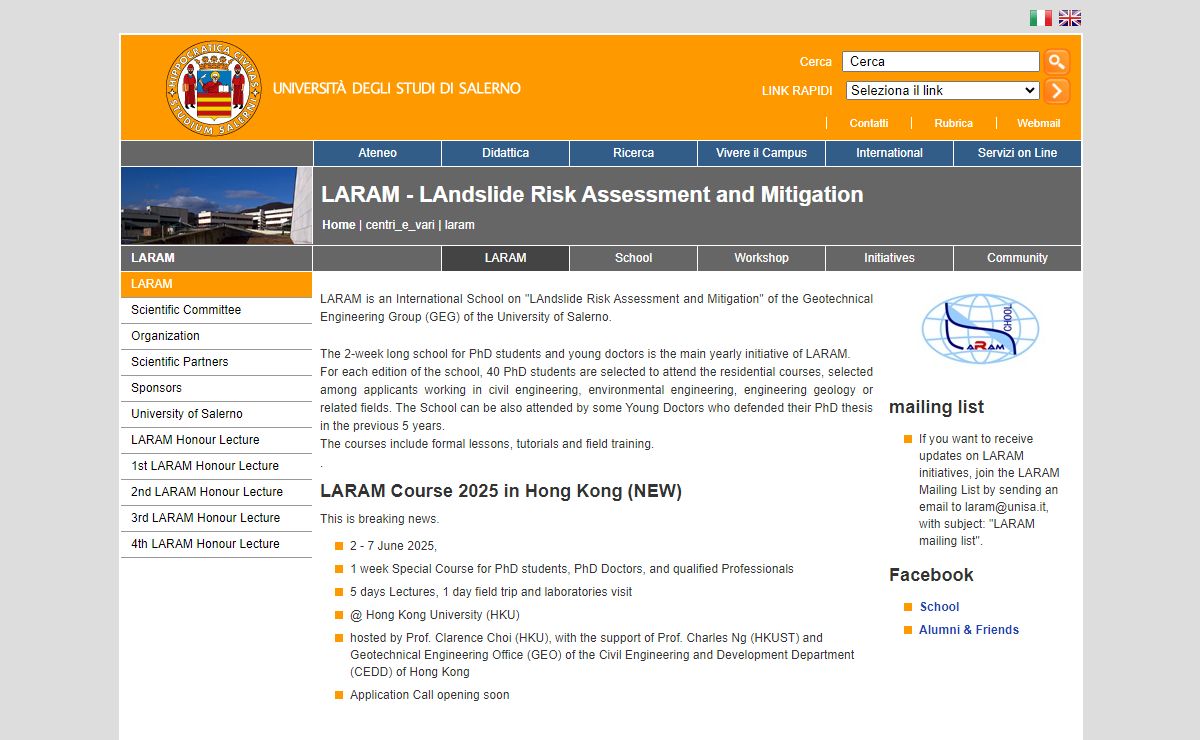Open 1st LARAM Honour Lecture
The image size is (1200, 740).
216,466
